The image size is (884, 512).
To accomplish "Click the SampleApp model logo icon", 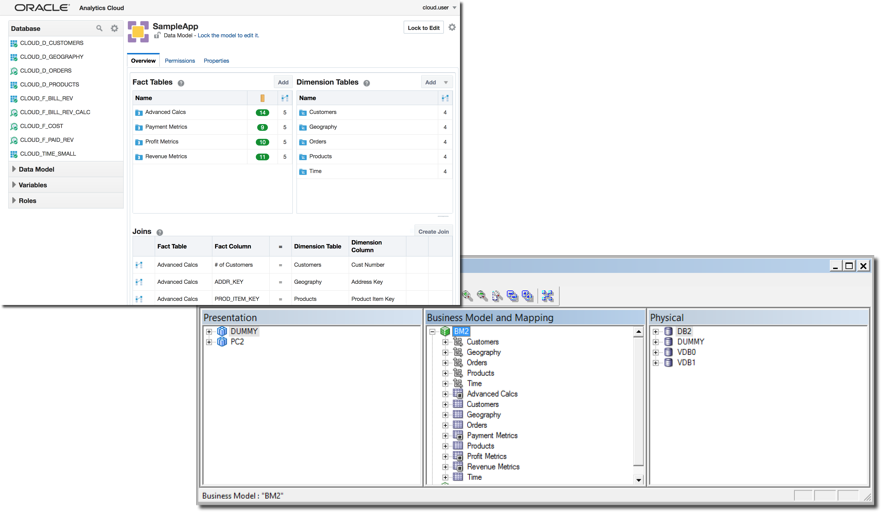I will pos(138,32).
